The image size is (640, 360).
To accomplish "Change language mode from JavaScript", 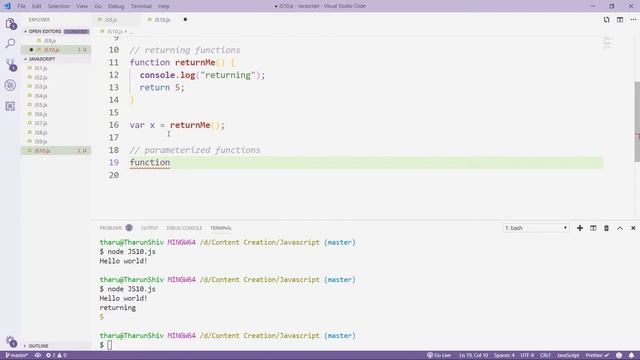I will point(568,356).
